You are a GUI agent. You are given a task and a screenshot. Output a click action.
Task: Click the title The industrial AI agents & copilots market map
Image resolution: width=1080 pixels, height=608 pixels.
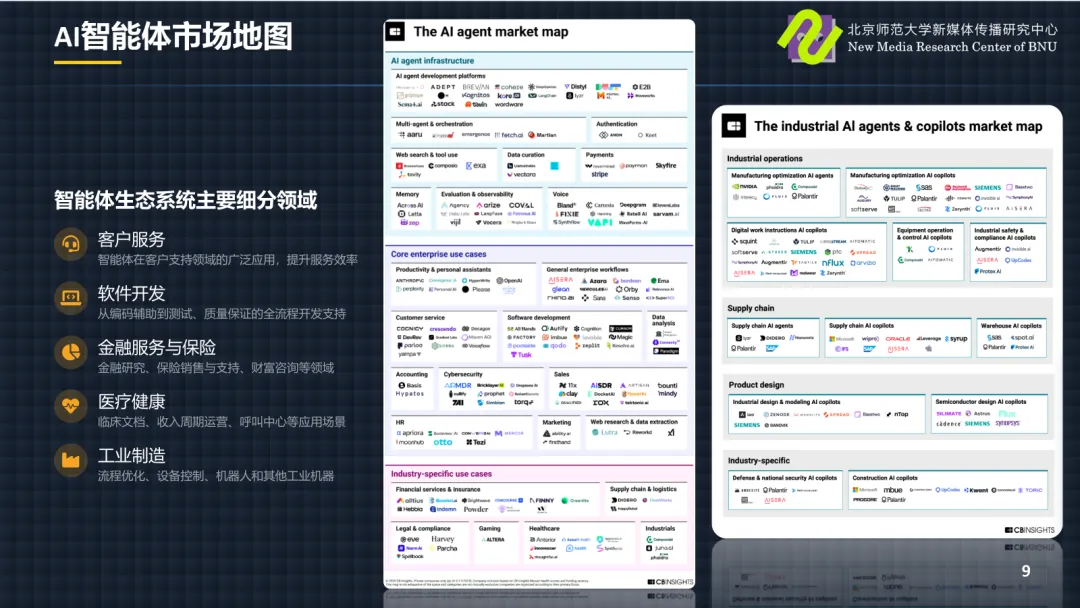[898, 126]
